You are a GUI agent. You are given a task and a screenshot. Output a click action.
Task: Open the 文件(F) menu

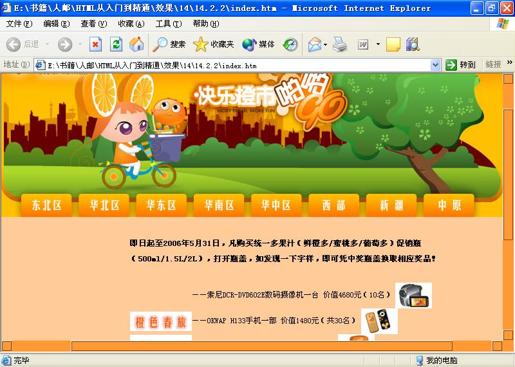(x=19, y=24)
